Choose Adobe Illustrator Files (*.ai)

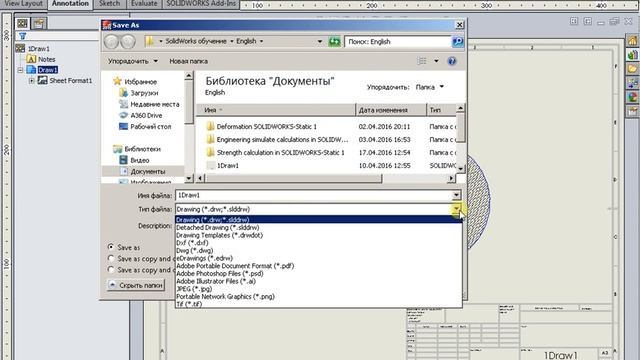[x=318, y=281]
